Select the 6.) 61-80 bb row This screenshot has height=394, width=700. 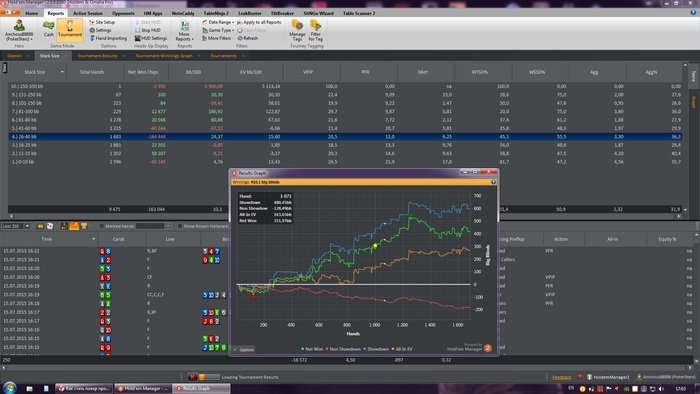345,120
